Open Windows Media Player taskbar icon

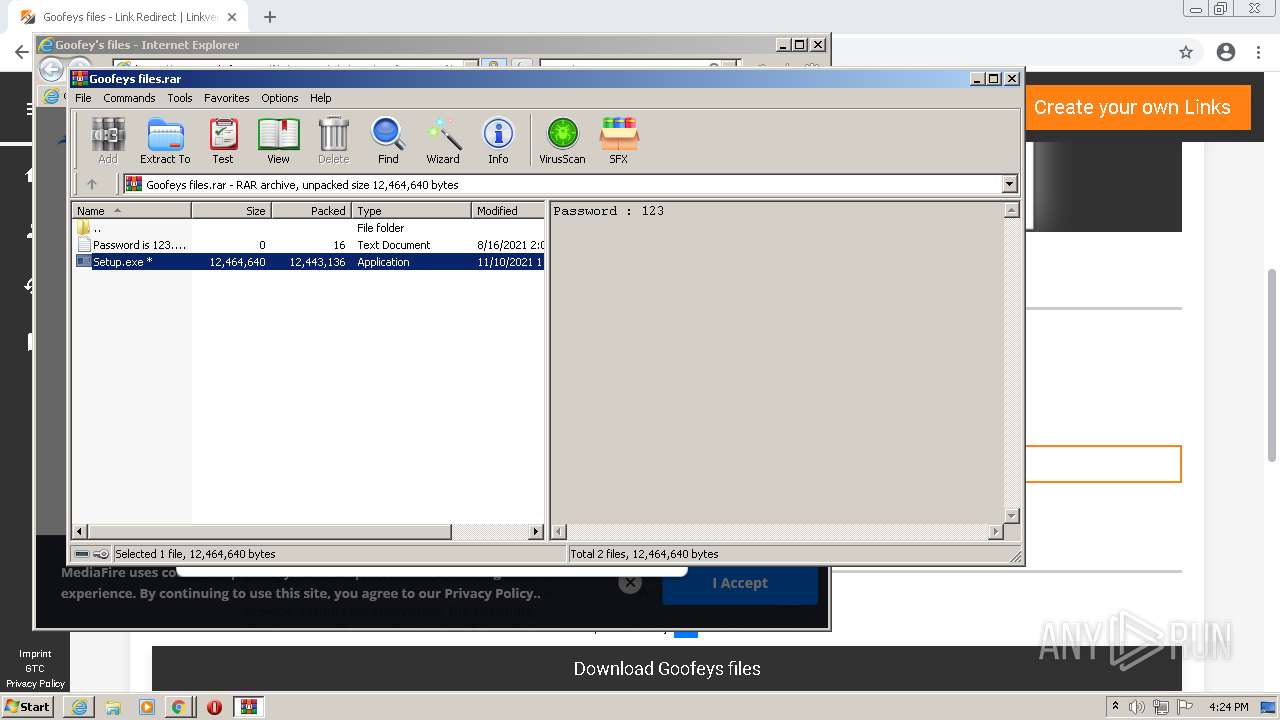(147, 707)
